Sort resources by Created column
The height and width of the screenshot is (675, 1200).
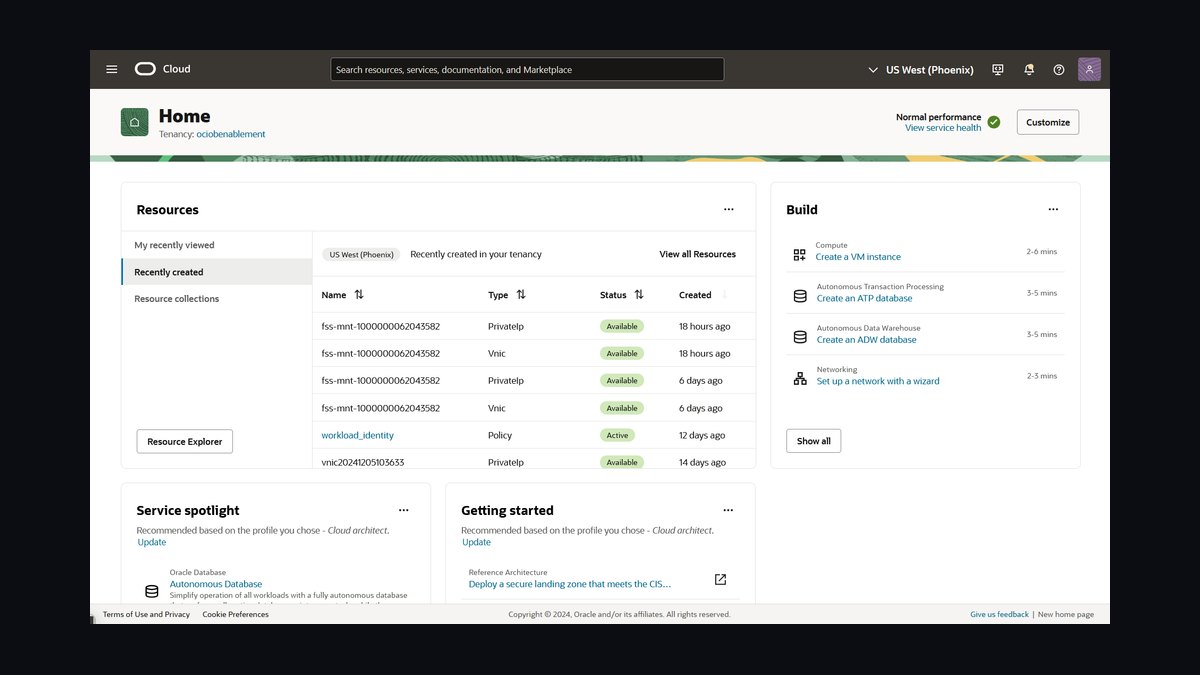coord(724,295)
